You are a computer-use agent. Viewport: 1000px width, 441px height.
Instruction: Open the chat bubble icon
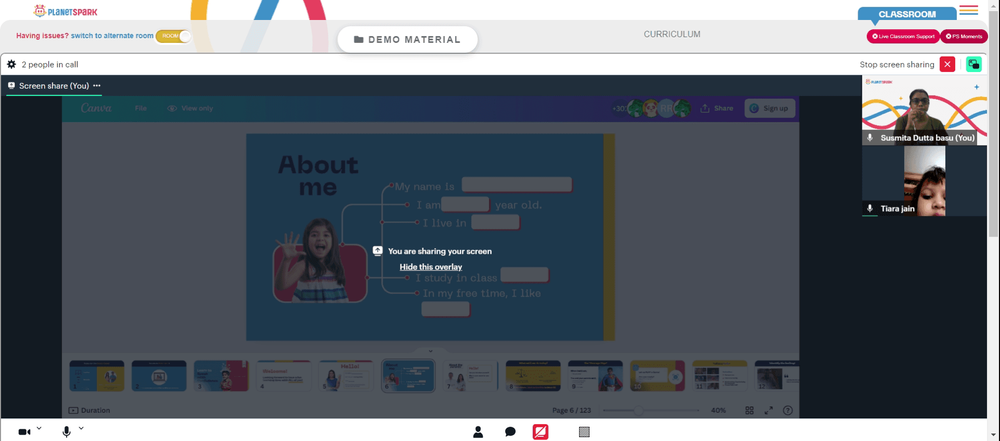click(510, 432)
